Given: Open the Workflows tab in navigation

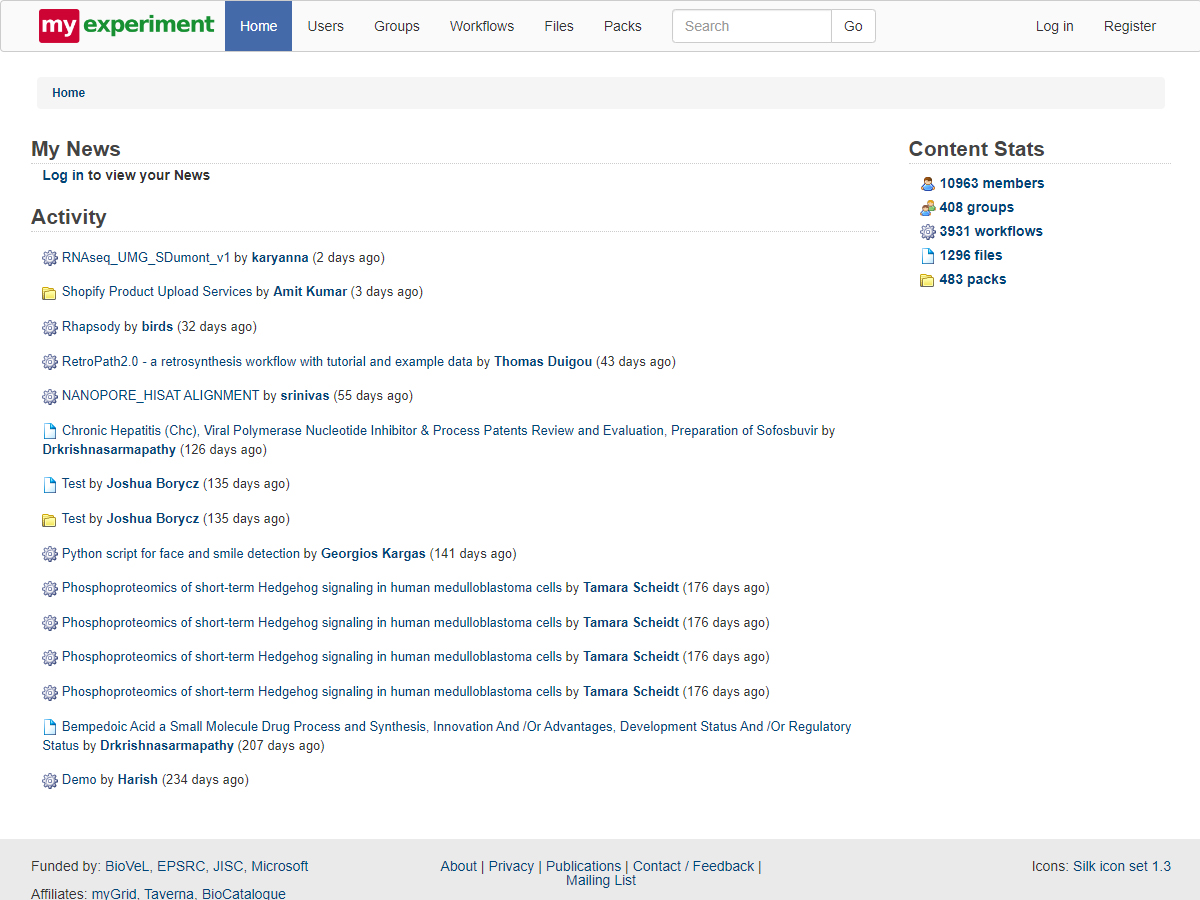Looking at the screenshot, I should 481,26.
